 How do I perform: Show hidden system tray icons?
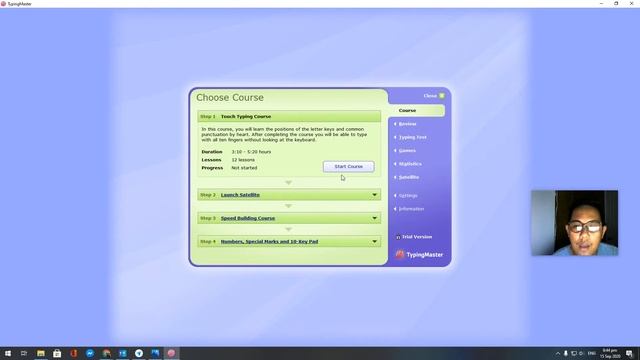(x=558, y=353)
